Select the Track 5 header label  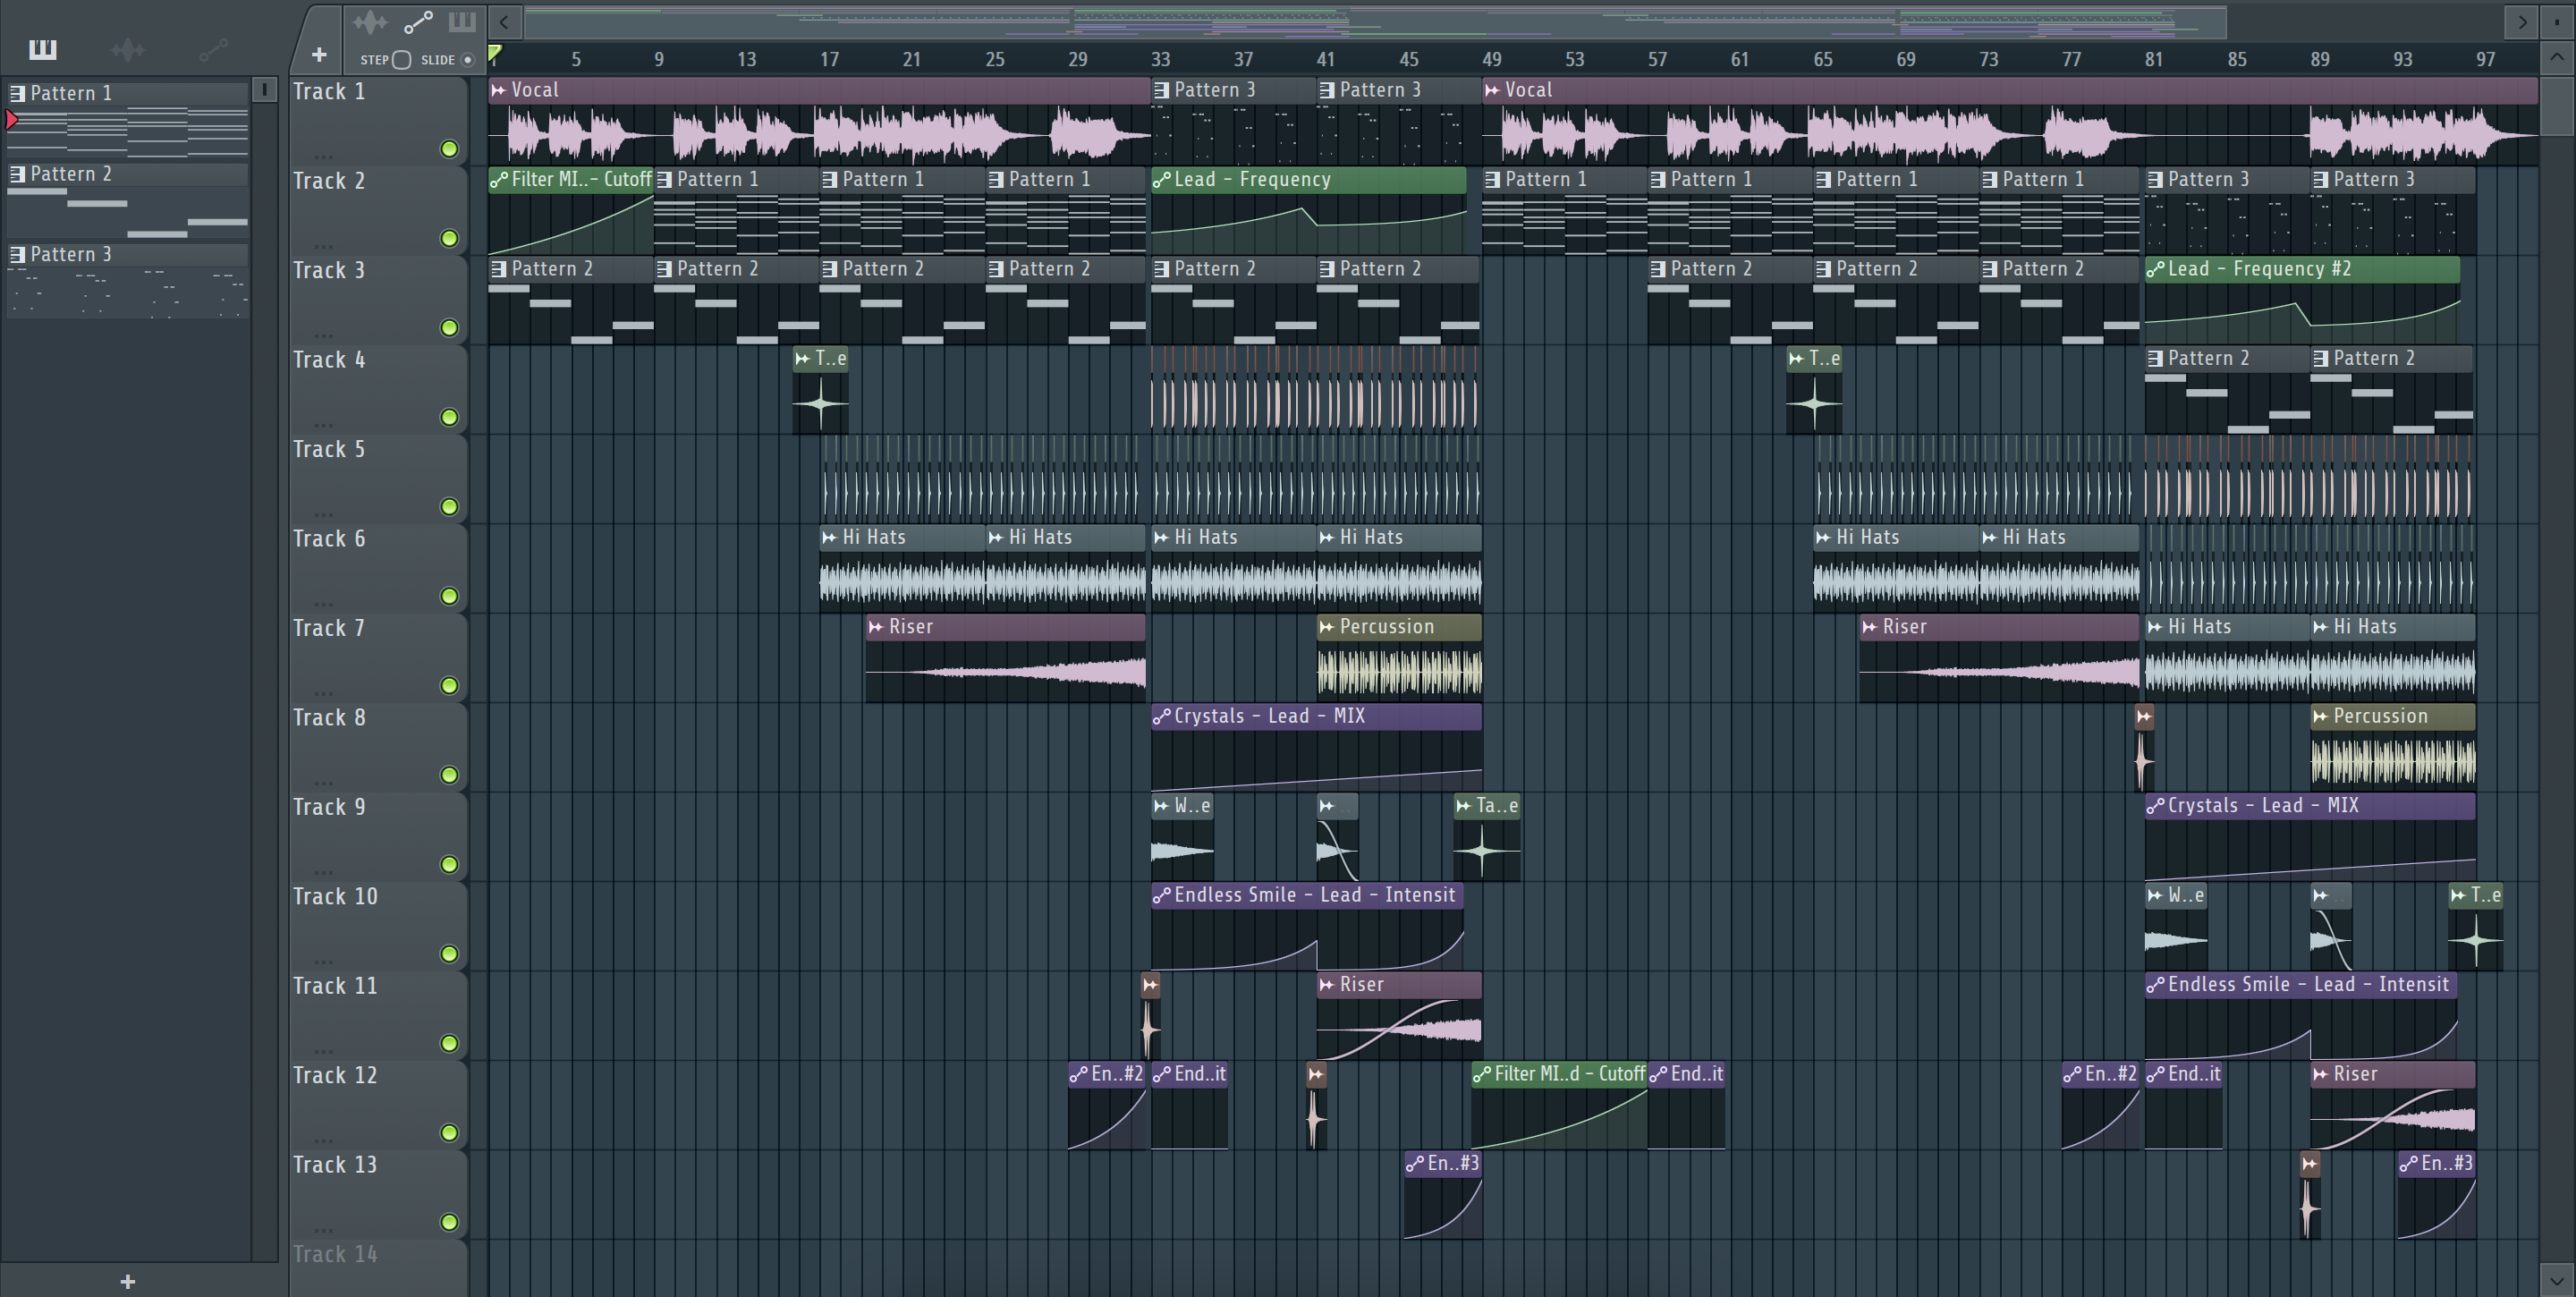pos(329,450)
